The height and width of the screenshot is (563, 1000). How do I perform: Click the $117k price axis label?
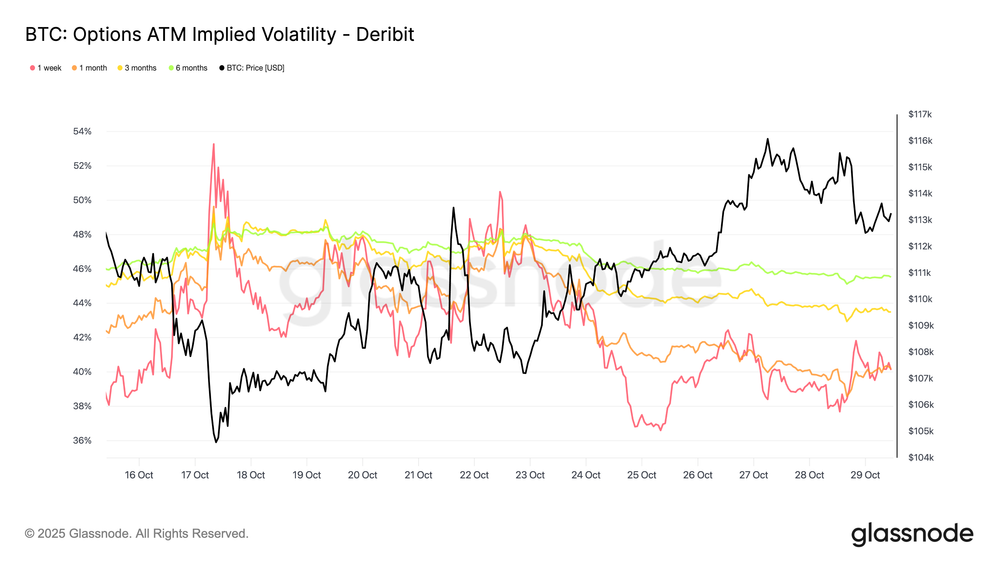pyautogui.click(x=920, y=114)
